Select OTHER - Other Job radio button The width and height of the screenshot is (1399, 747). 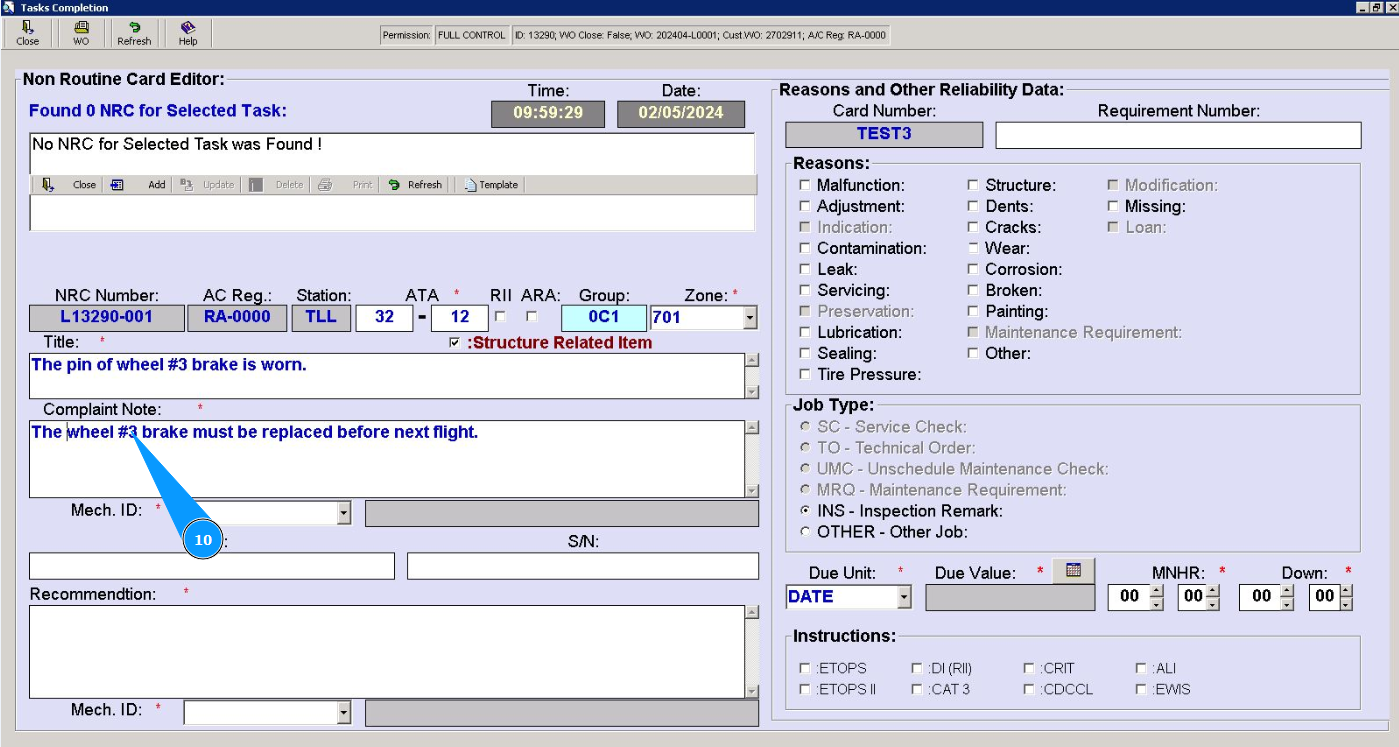pos(805,532)
